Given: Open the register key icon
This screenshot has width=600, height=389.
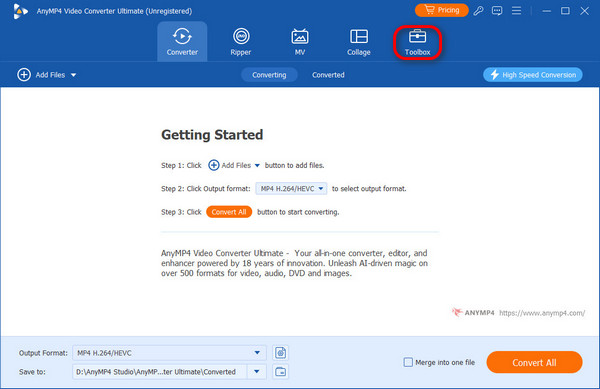Looking at the screenshot, I should point(478,11).
